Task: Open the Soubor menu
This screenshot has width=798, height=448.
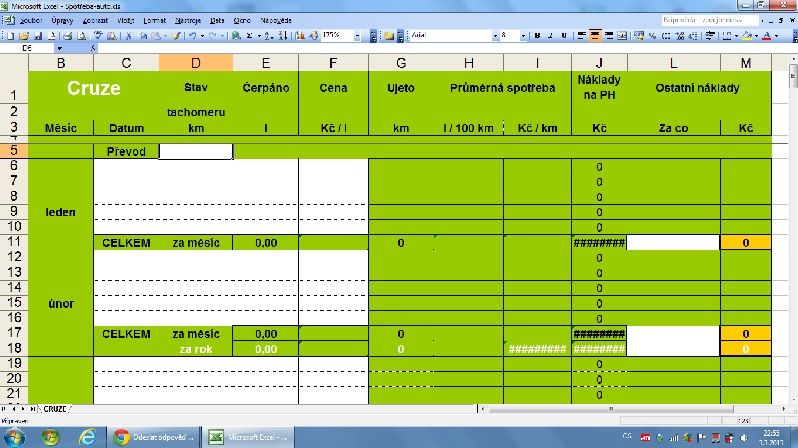Action: (29, 20)
